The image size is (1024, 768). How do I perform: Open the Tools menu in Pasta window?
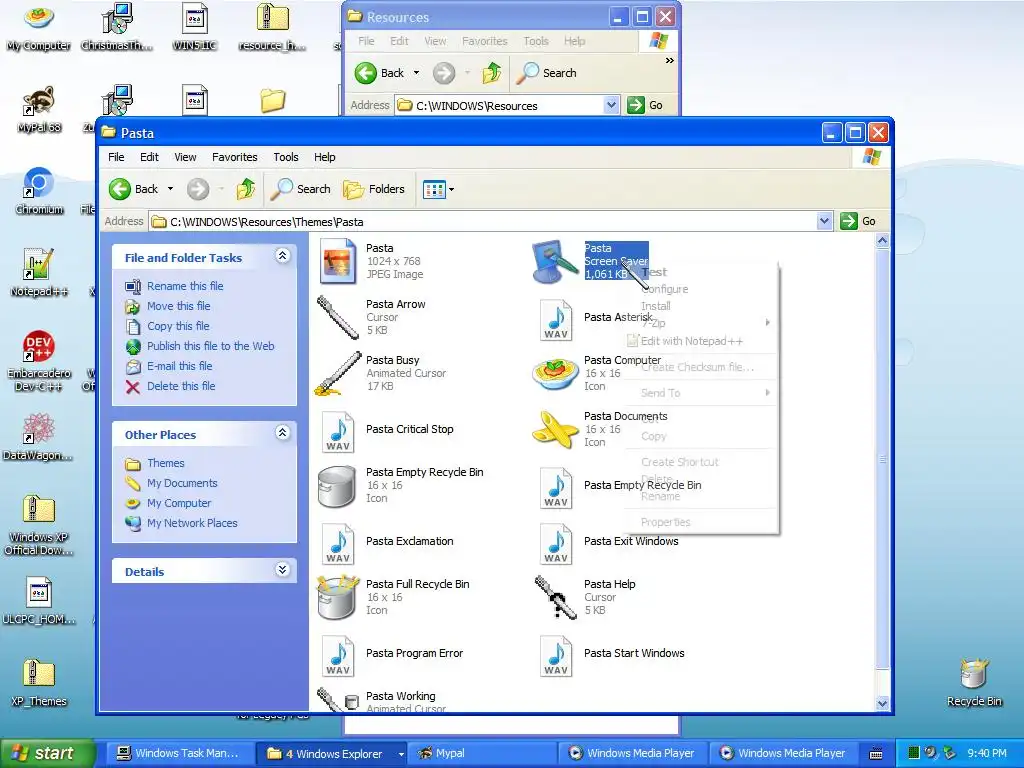286,157
